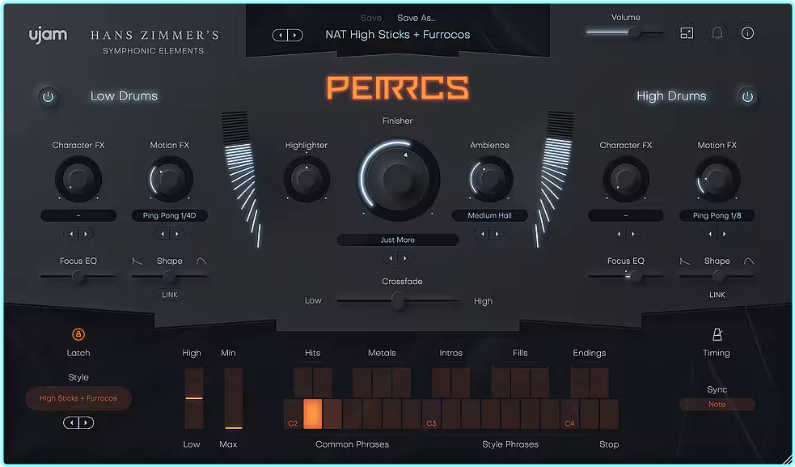Click the Low Drums Motion FX knob
795x467 pixels.
pos(170,179)
